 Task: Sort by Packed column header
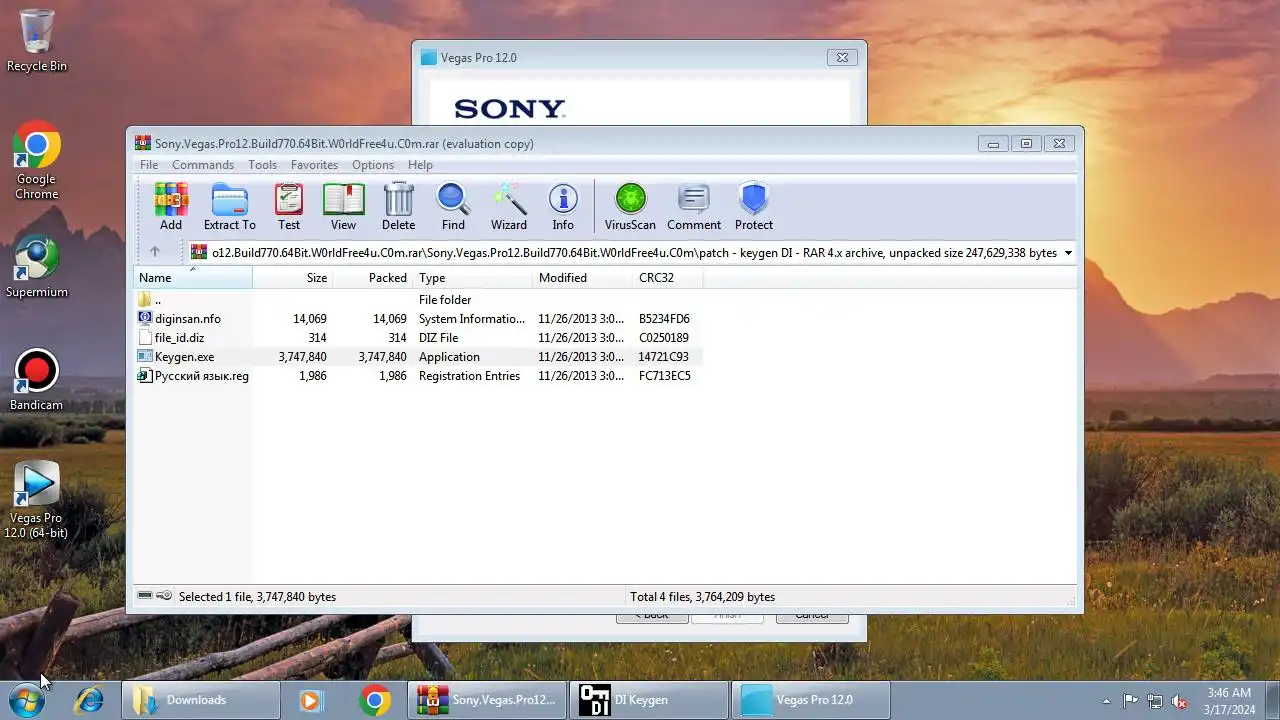point(372,278)
